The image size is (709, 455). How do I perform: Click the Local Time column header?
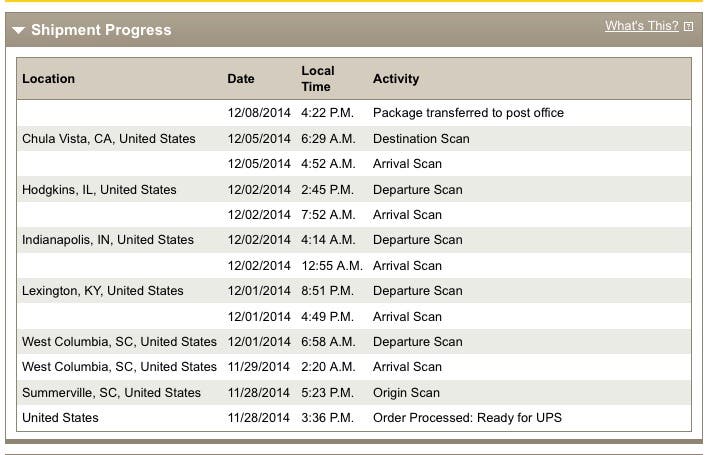318,79
